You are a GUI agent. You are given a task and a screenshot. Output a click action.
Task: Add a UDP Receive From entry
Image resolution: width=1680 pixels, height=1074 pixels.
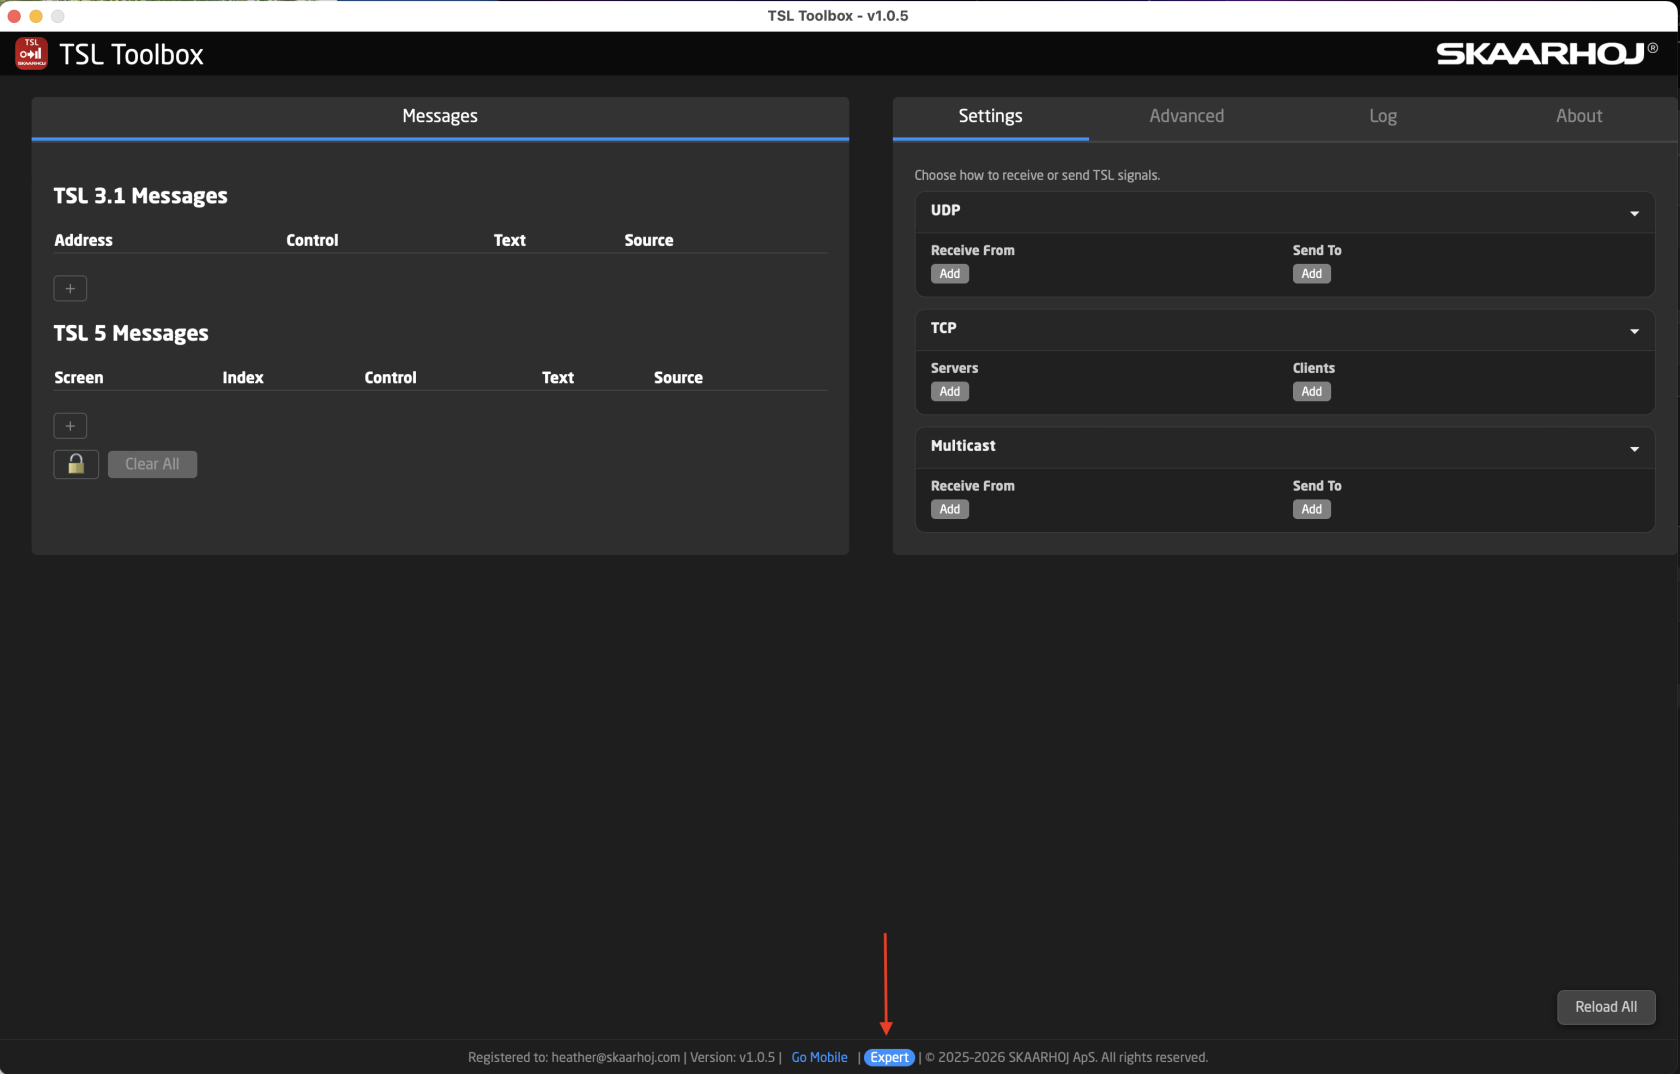(x=950, y=274)
